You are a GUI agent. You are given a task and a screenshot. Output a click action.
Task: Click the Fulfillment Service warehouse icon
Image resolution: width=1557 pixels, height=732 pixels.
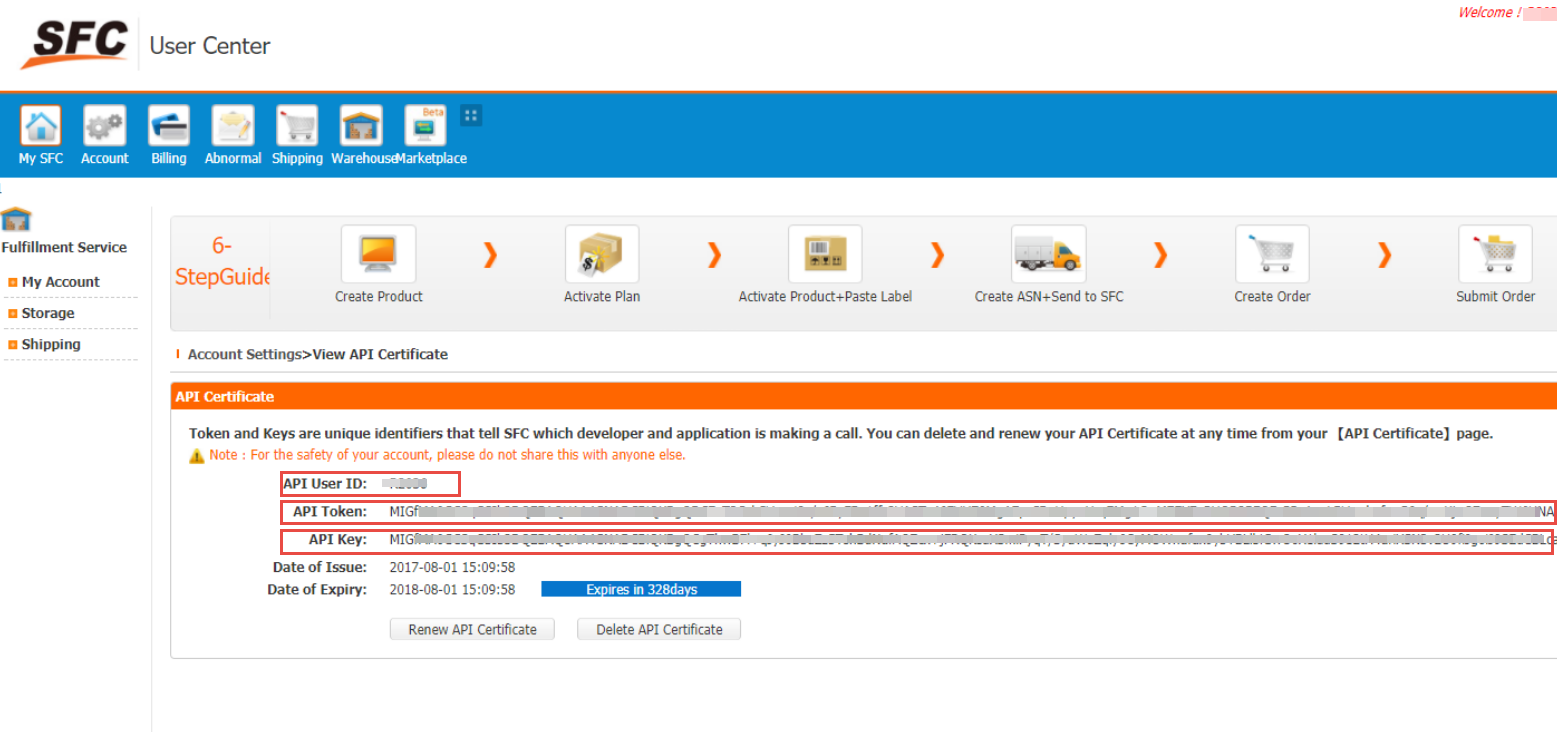pyautogui.click(x=16, y=219)
